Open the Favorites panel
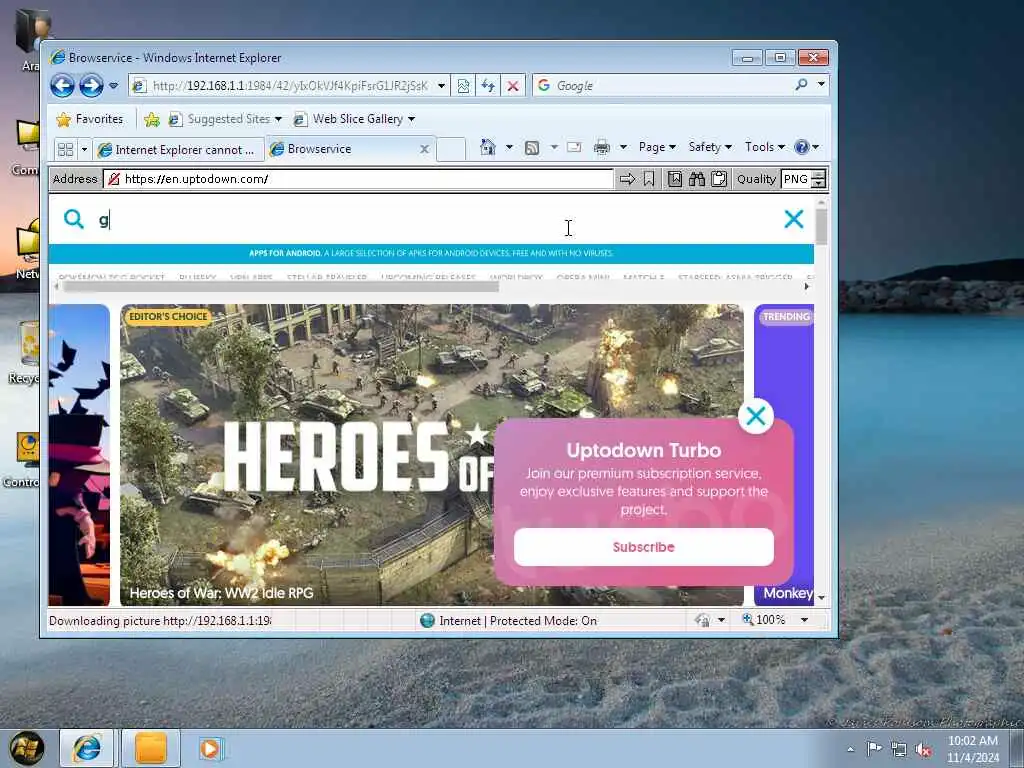Viewport: 1024px width, 768px height. coord(89,119)
